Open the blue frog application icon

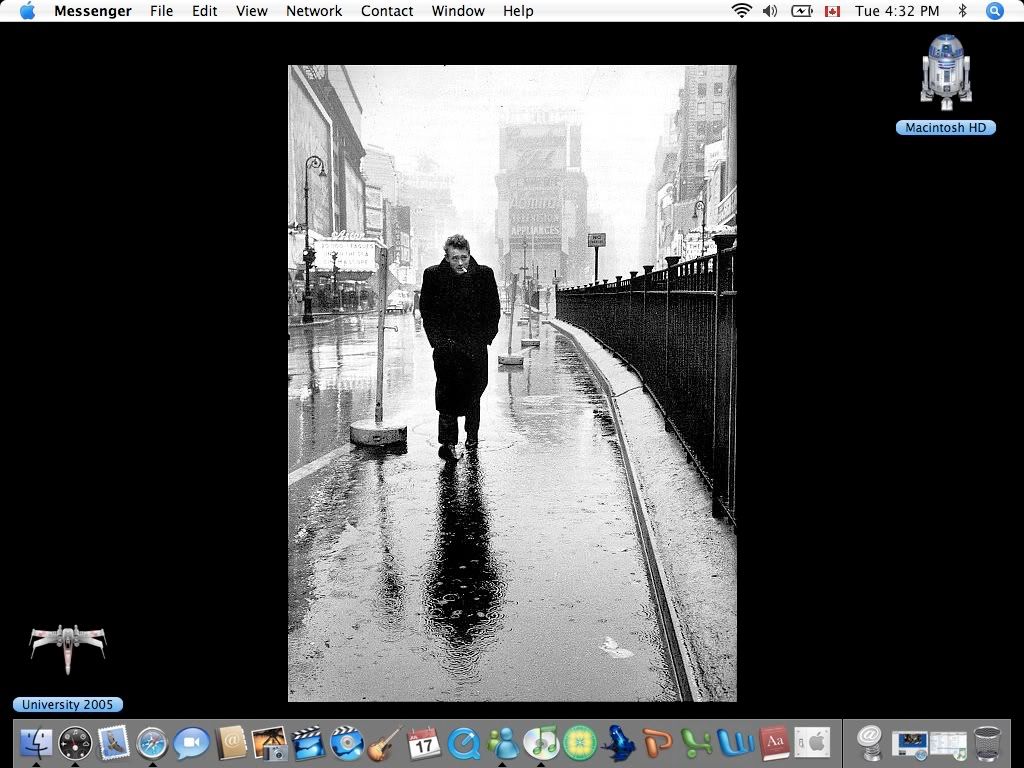(x=618, y=743)
